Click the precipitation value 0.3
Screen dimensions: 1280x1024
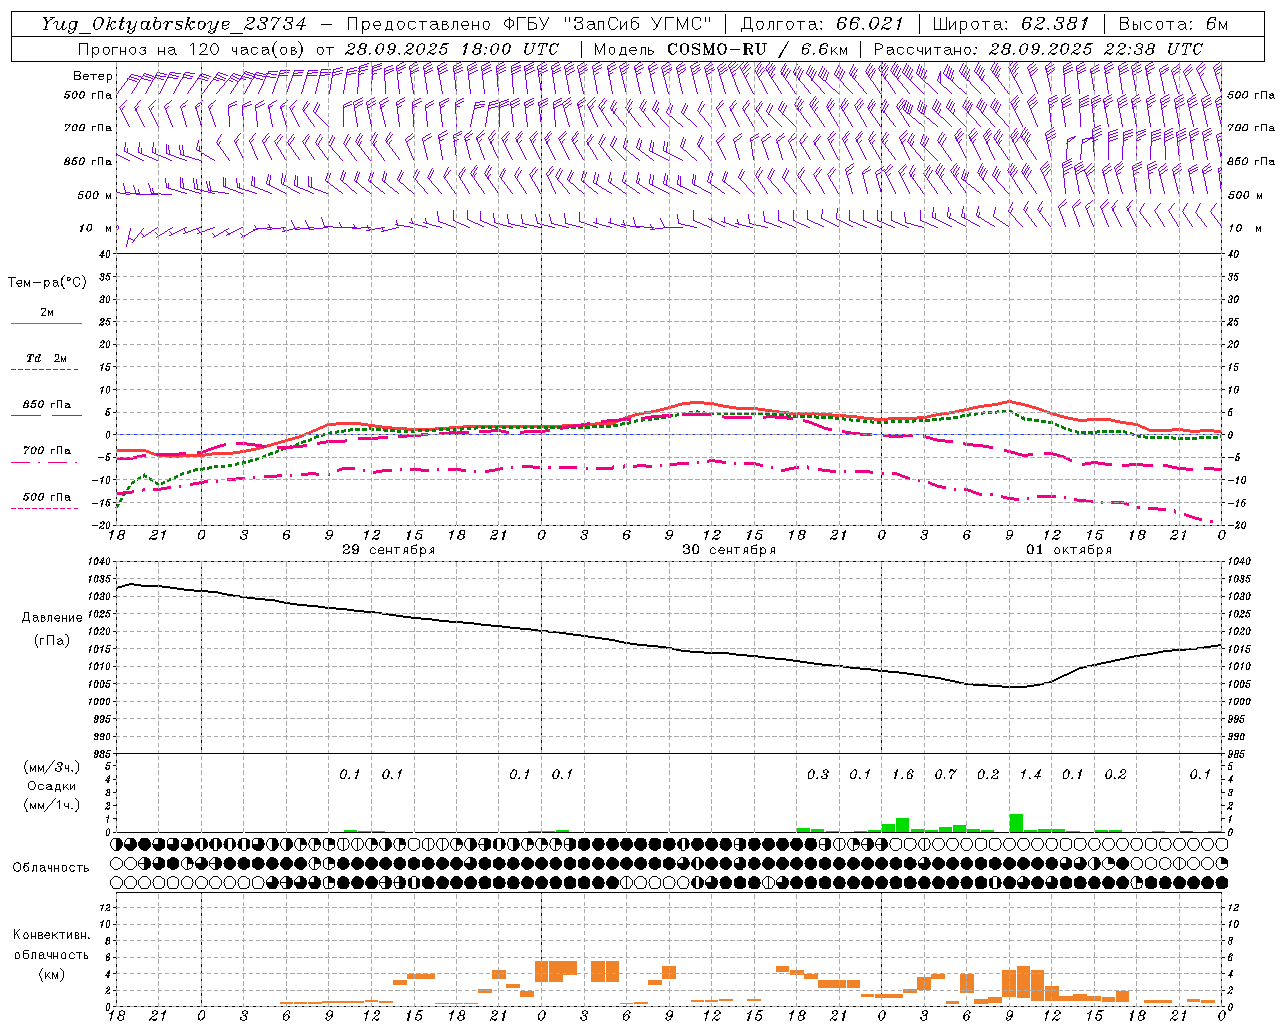coord(818,774)
